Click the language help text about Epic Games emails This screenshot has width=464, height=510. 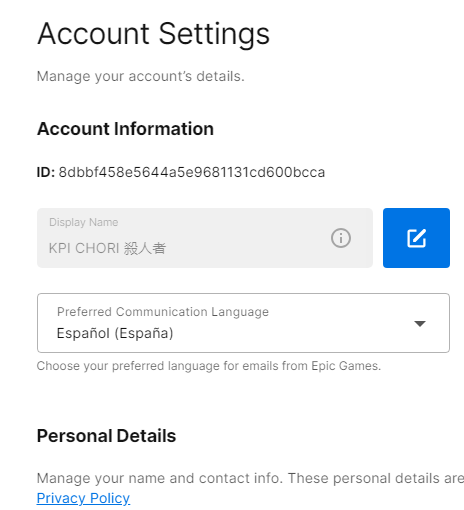point(209,366)
